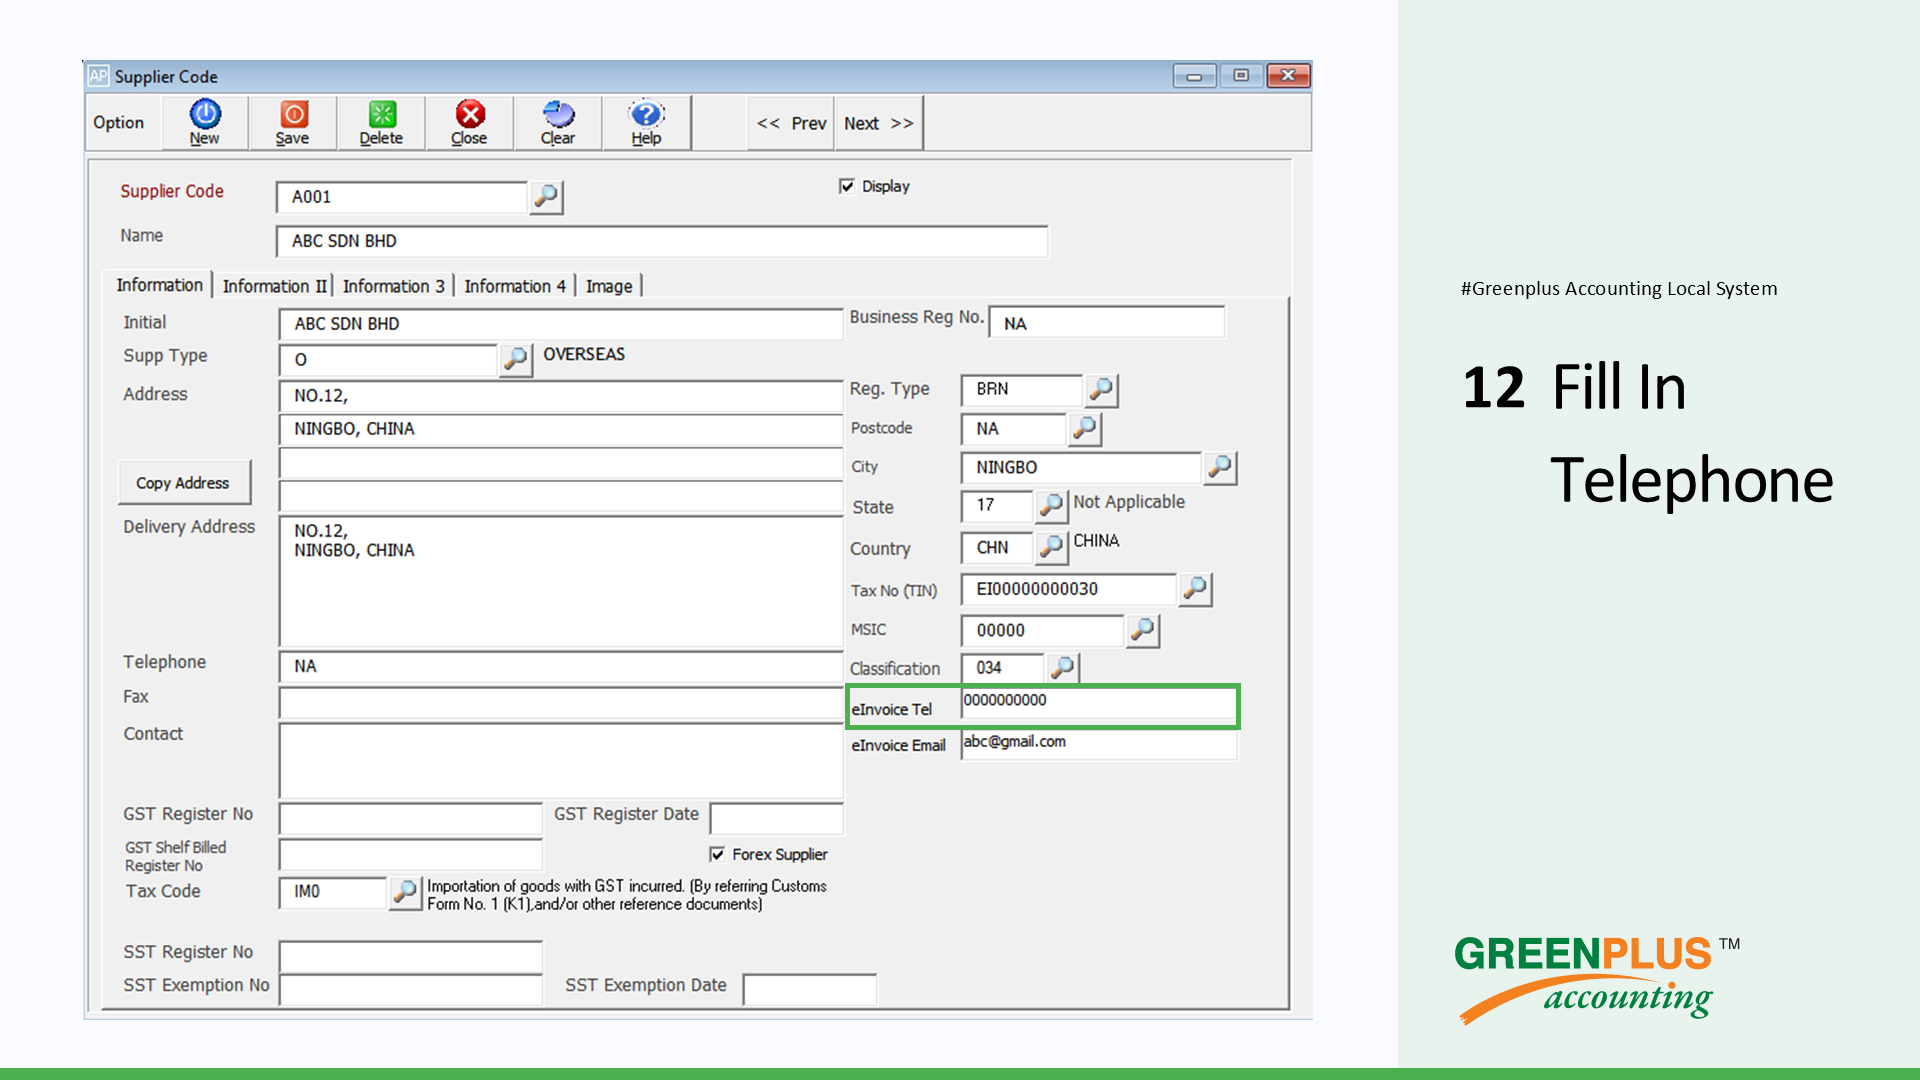Click the Delete toolbar icon

click(x=381, y=122)
